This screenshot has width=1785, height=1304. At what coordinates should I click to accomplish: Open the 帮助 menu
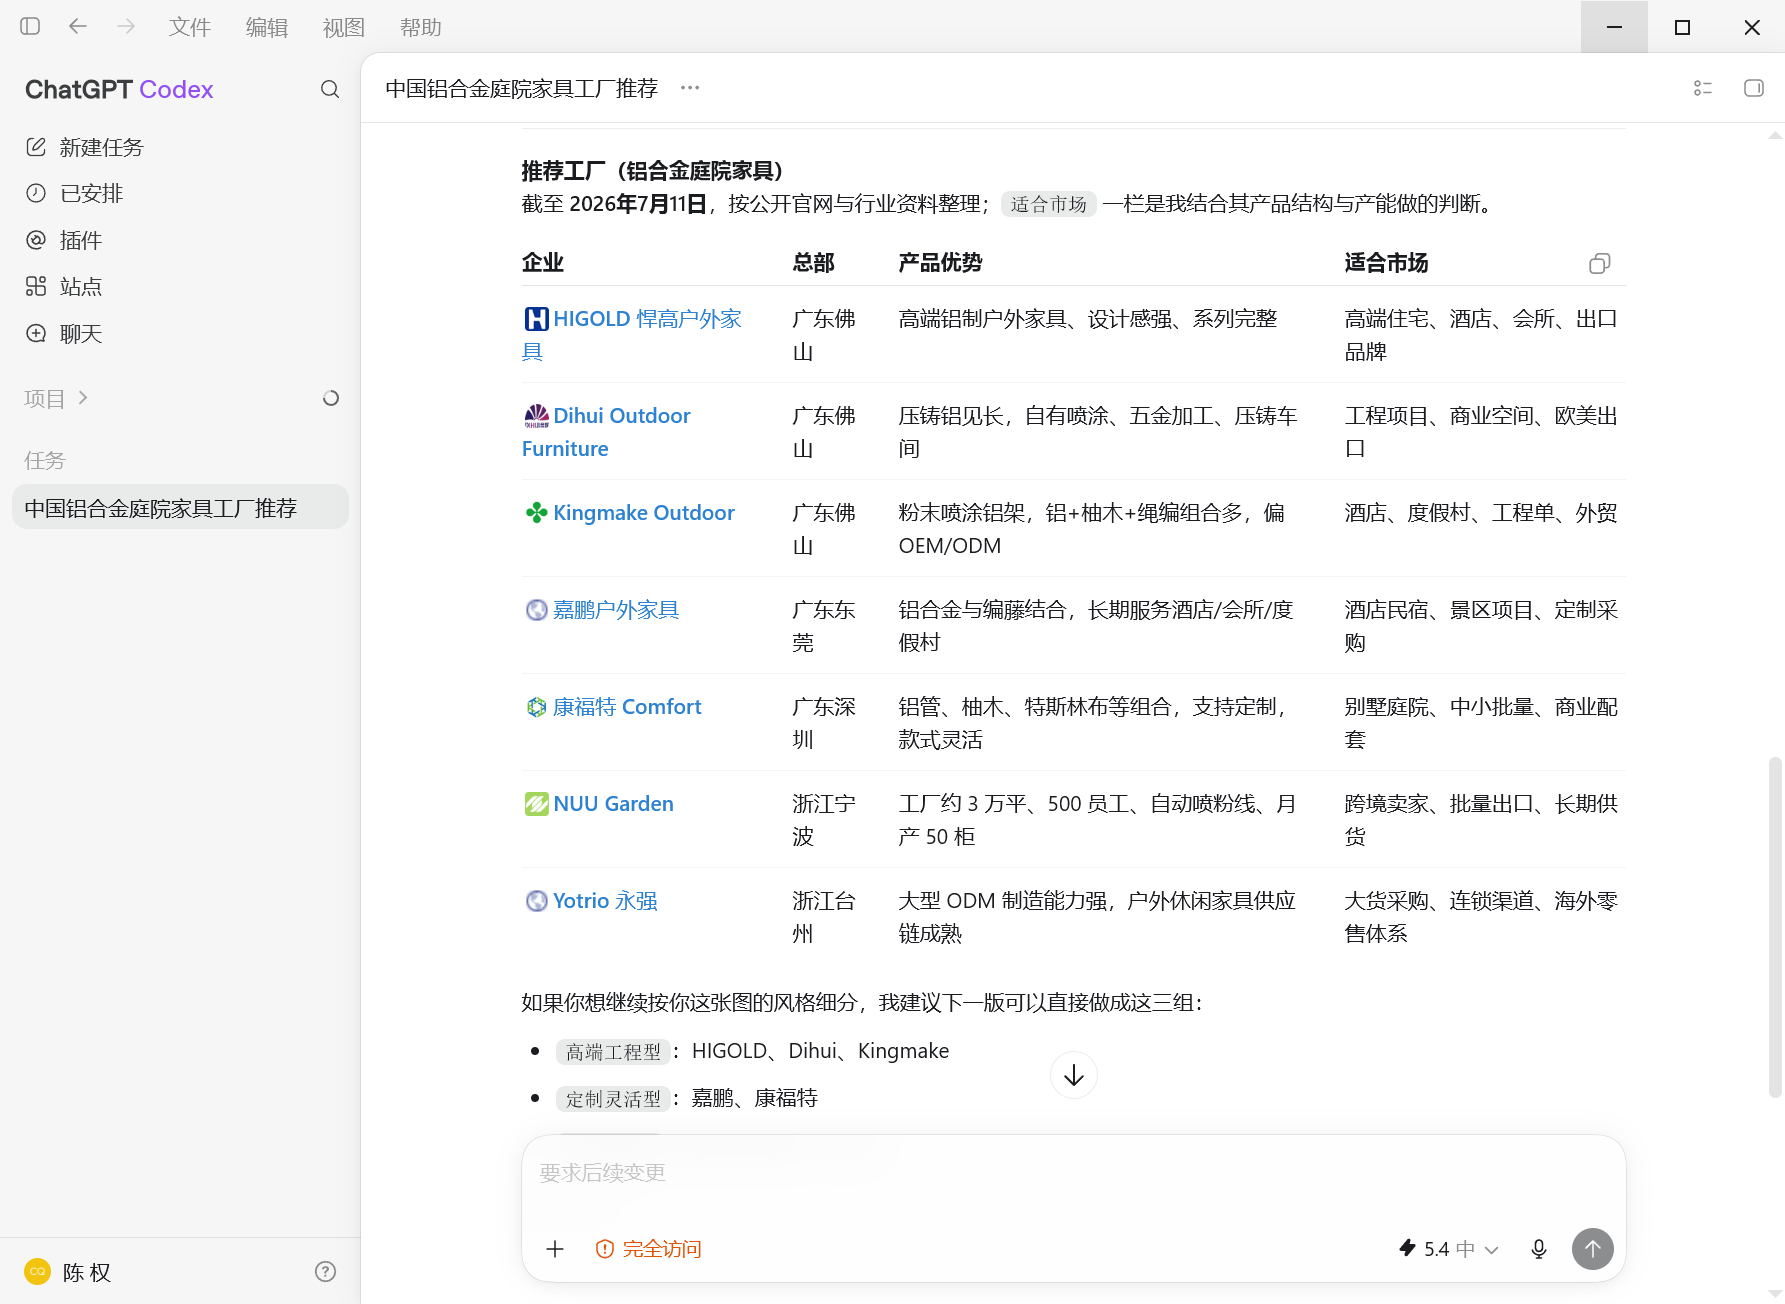(421, 28)
